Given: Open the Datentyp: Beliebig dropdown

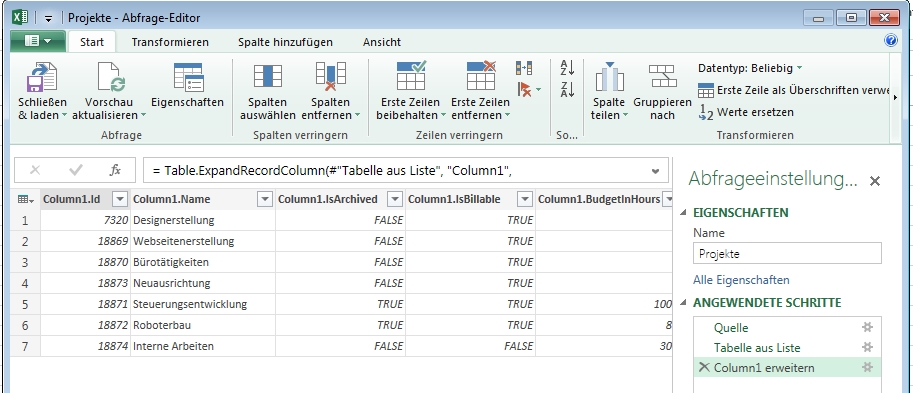Looking at the screenshot, I should tap(750, 68).
